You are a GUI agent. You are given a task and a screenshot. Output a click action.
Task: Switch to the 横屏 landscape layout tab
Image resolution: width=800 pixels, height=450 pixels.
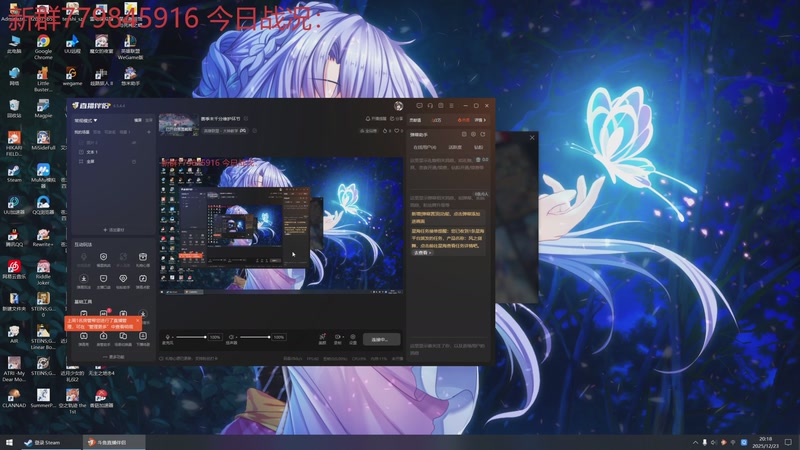coord(138,120)
